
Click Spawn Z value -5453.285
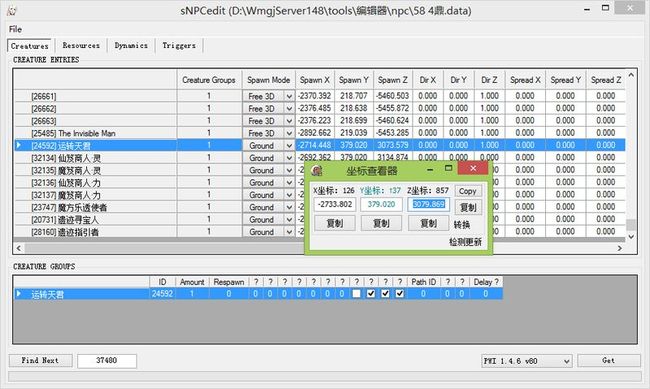click(x=393, y=133)
